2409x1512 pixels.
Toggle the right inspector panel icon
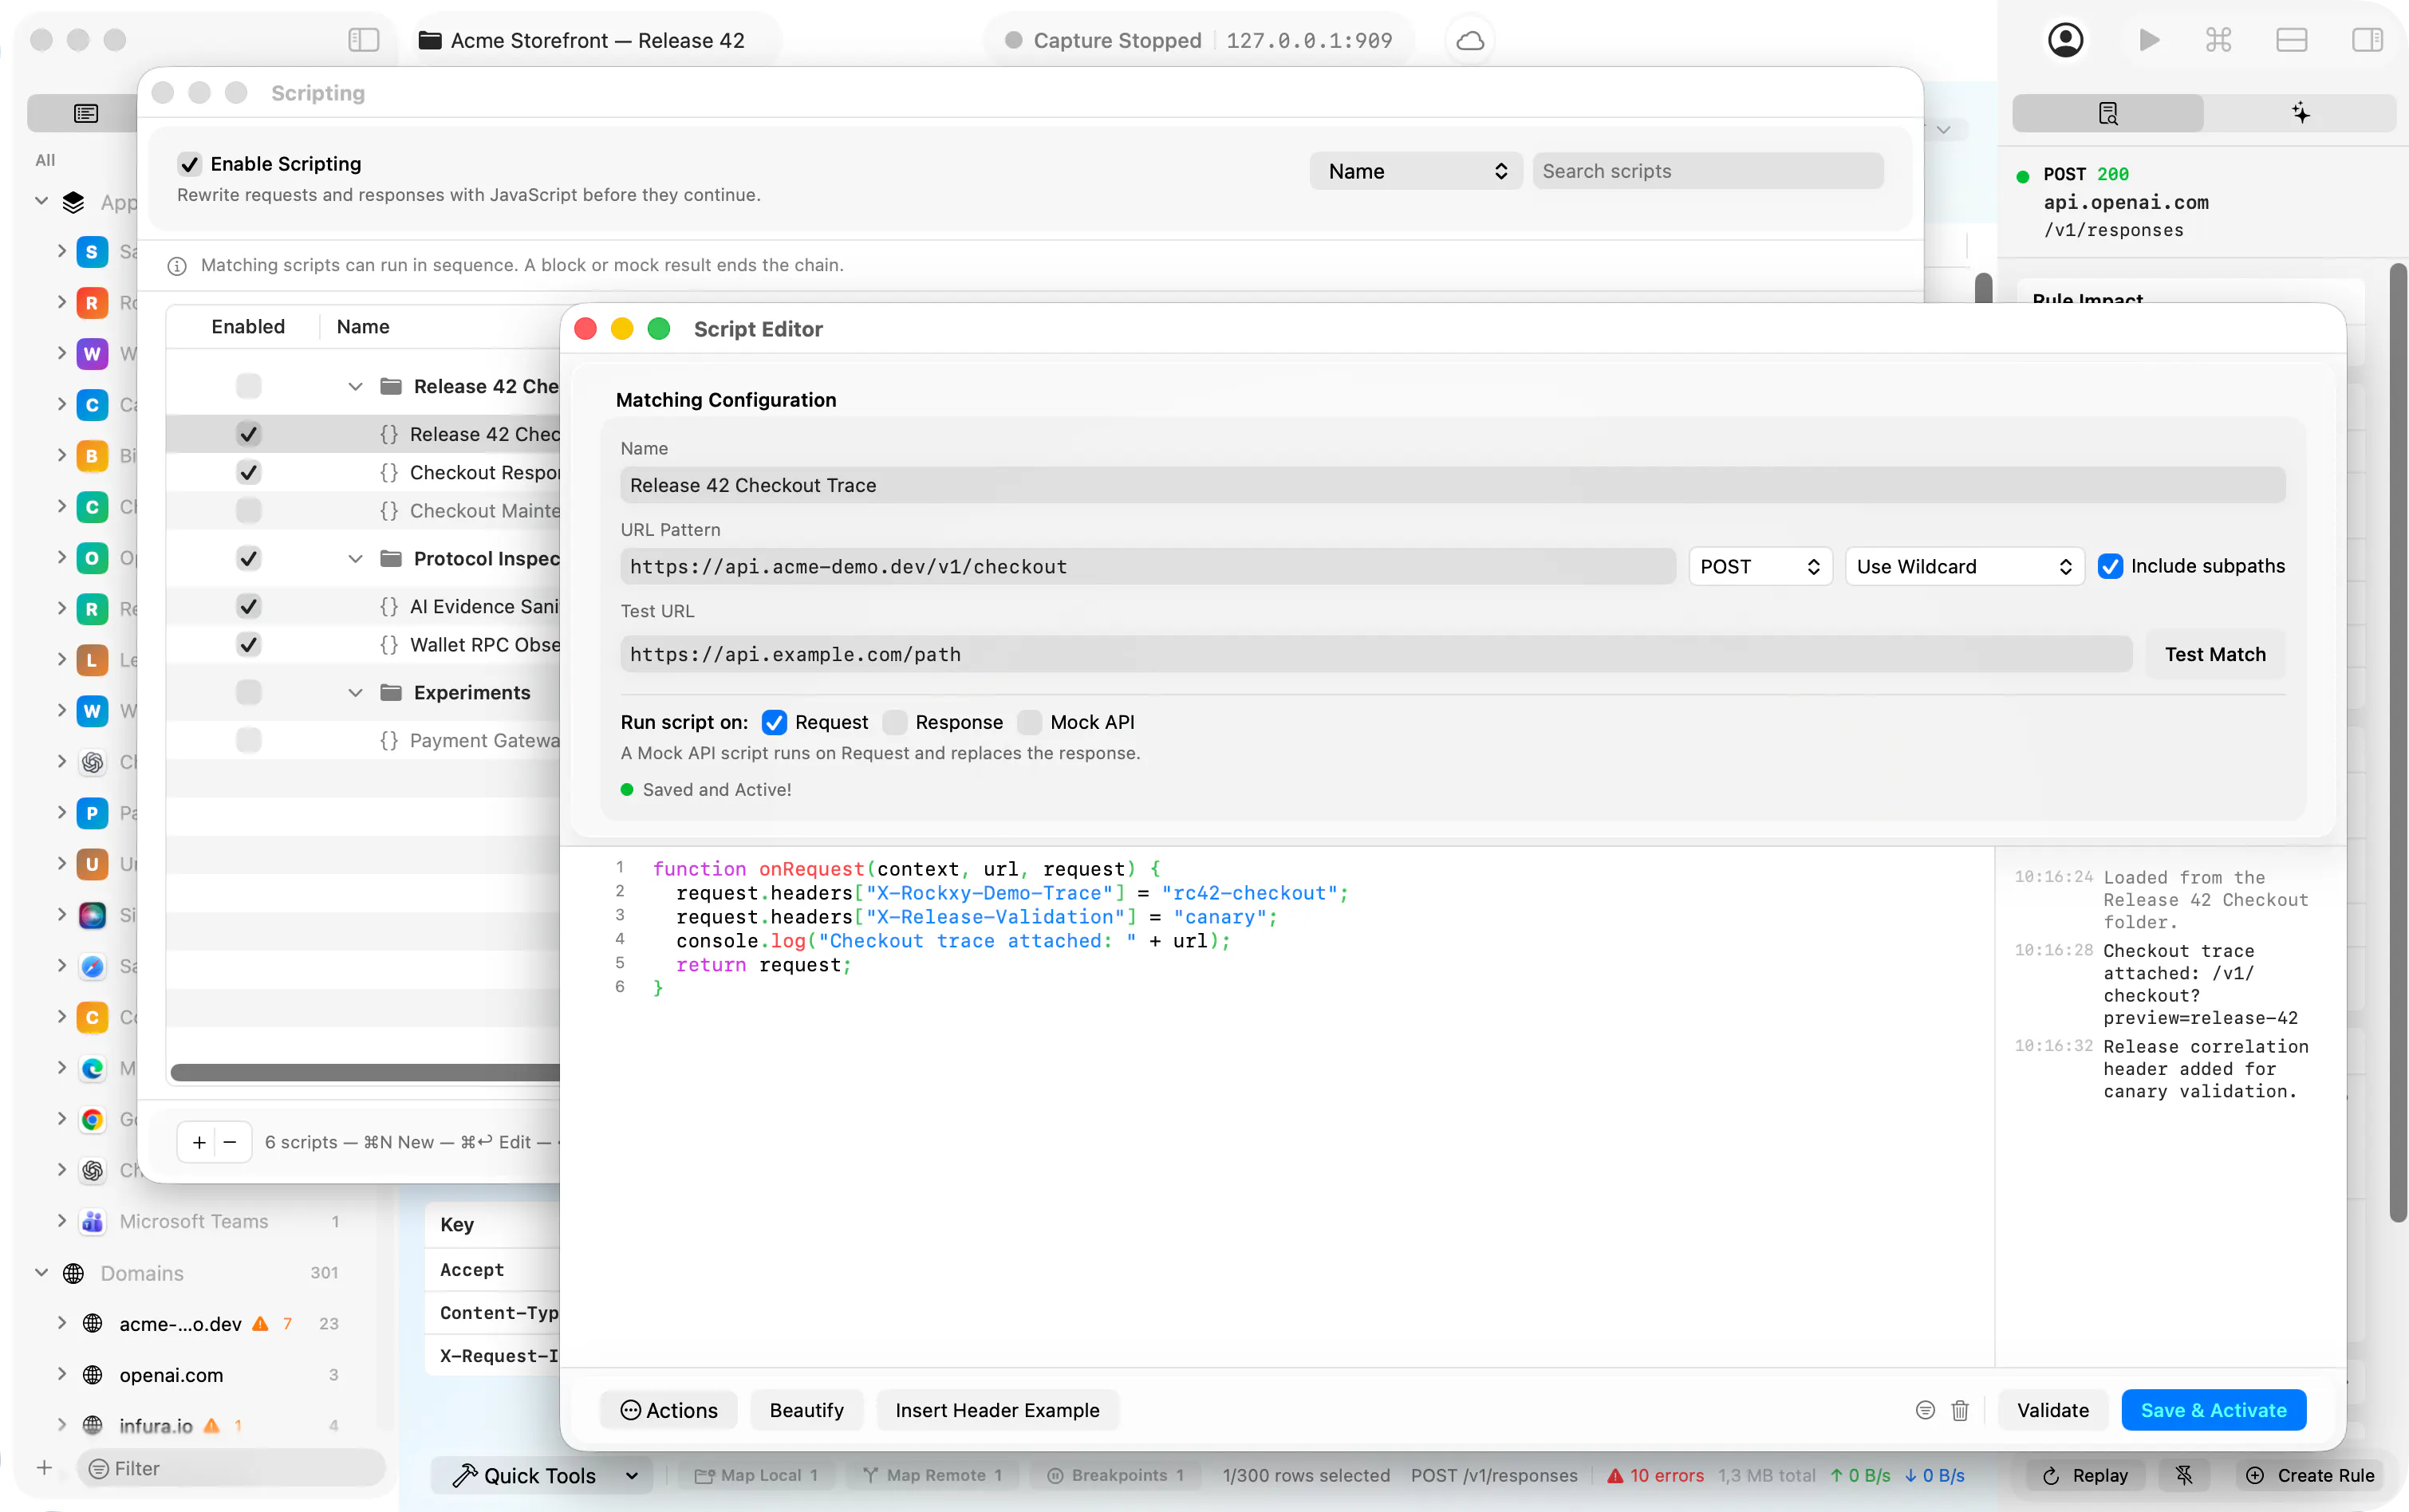2367,40
